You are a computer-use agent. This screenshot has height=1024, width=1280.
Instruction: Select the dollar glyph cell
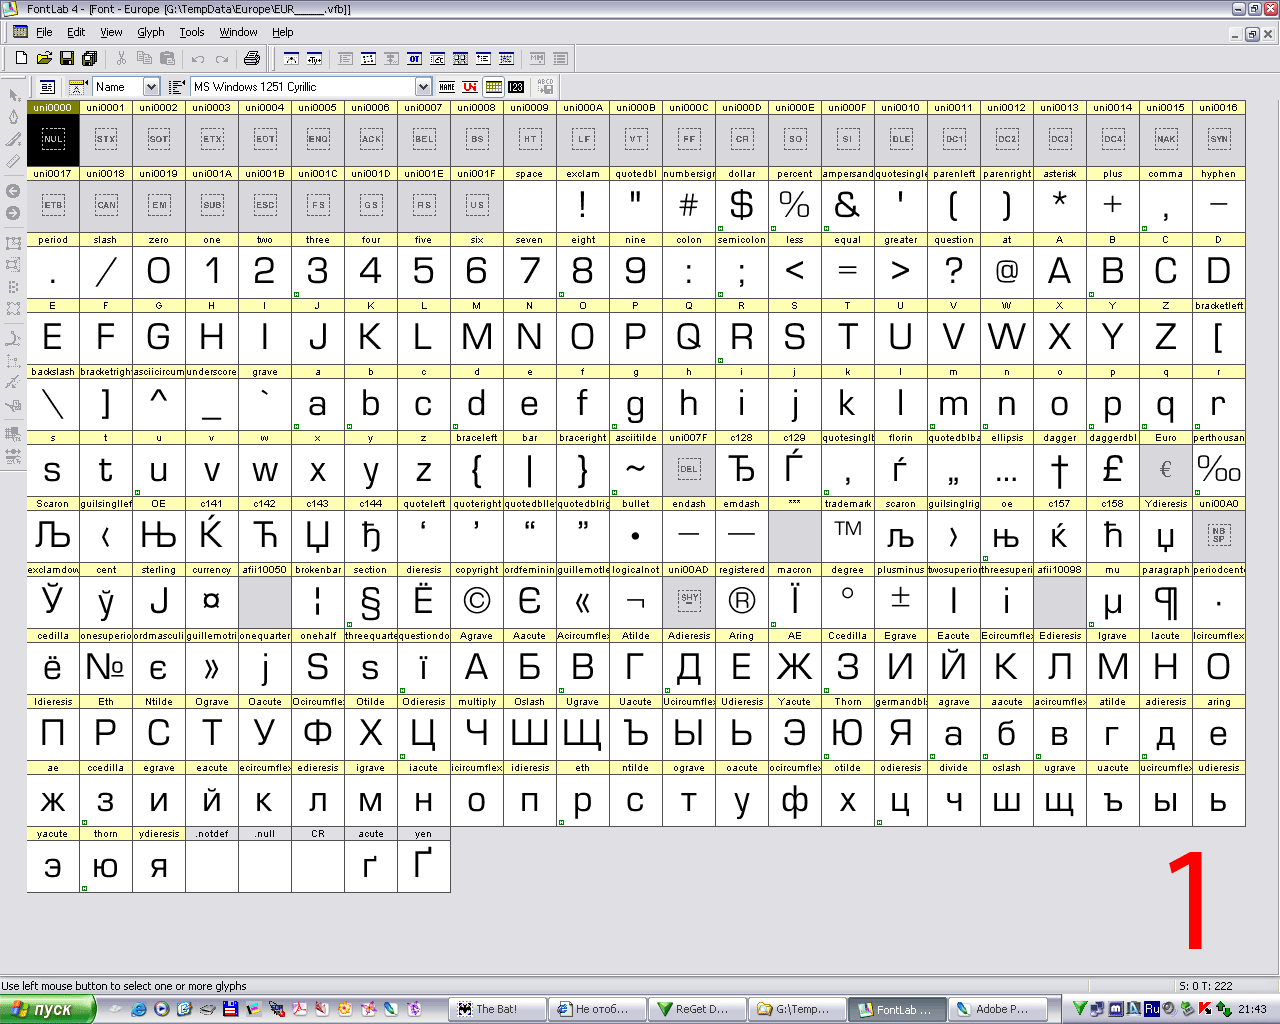pyautogui.click(x=742, y=199)
